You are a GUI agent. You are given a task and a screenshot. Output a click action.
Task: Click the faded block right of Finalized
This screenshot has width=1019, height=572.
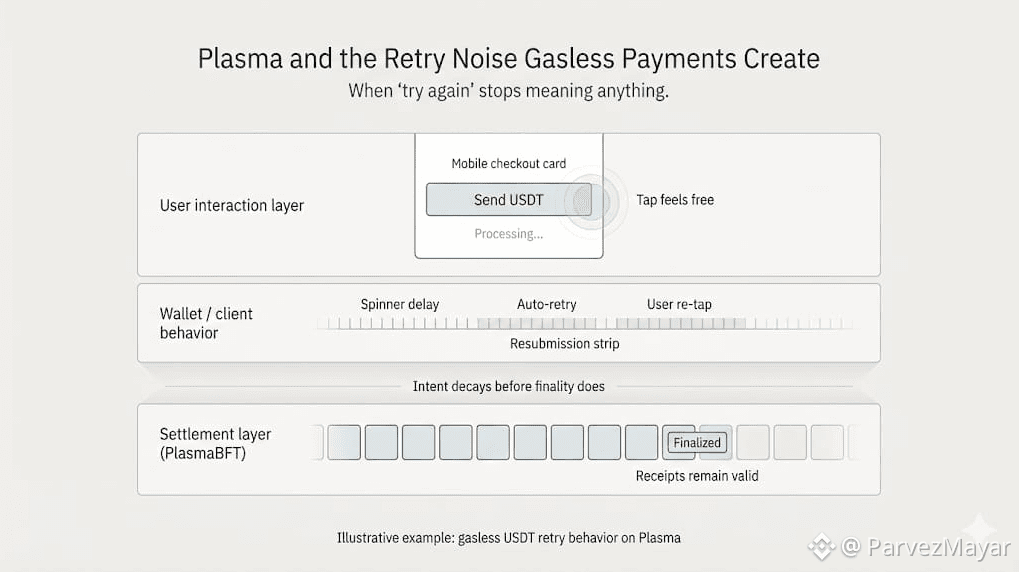coord(753,442)
